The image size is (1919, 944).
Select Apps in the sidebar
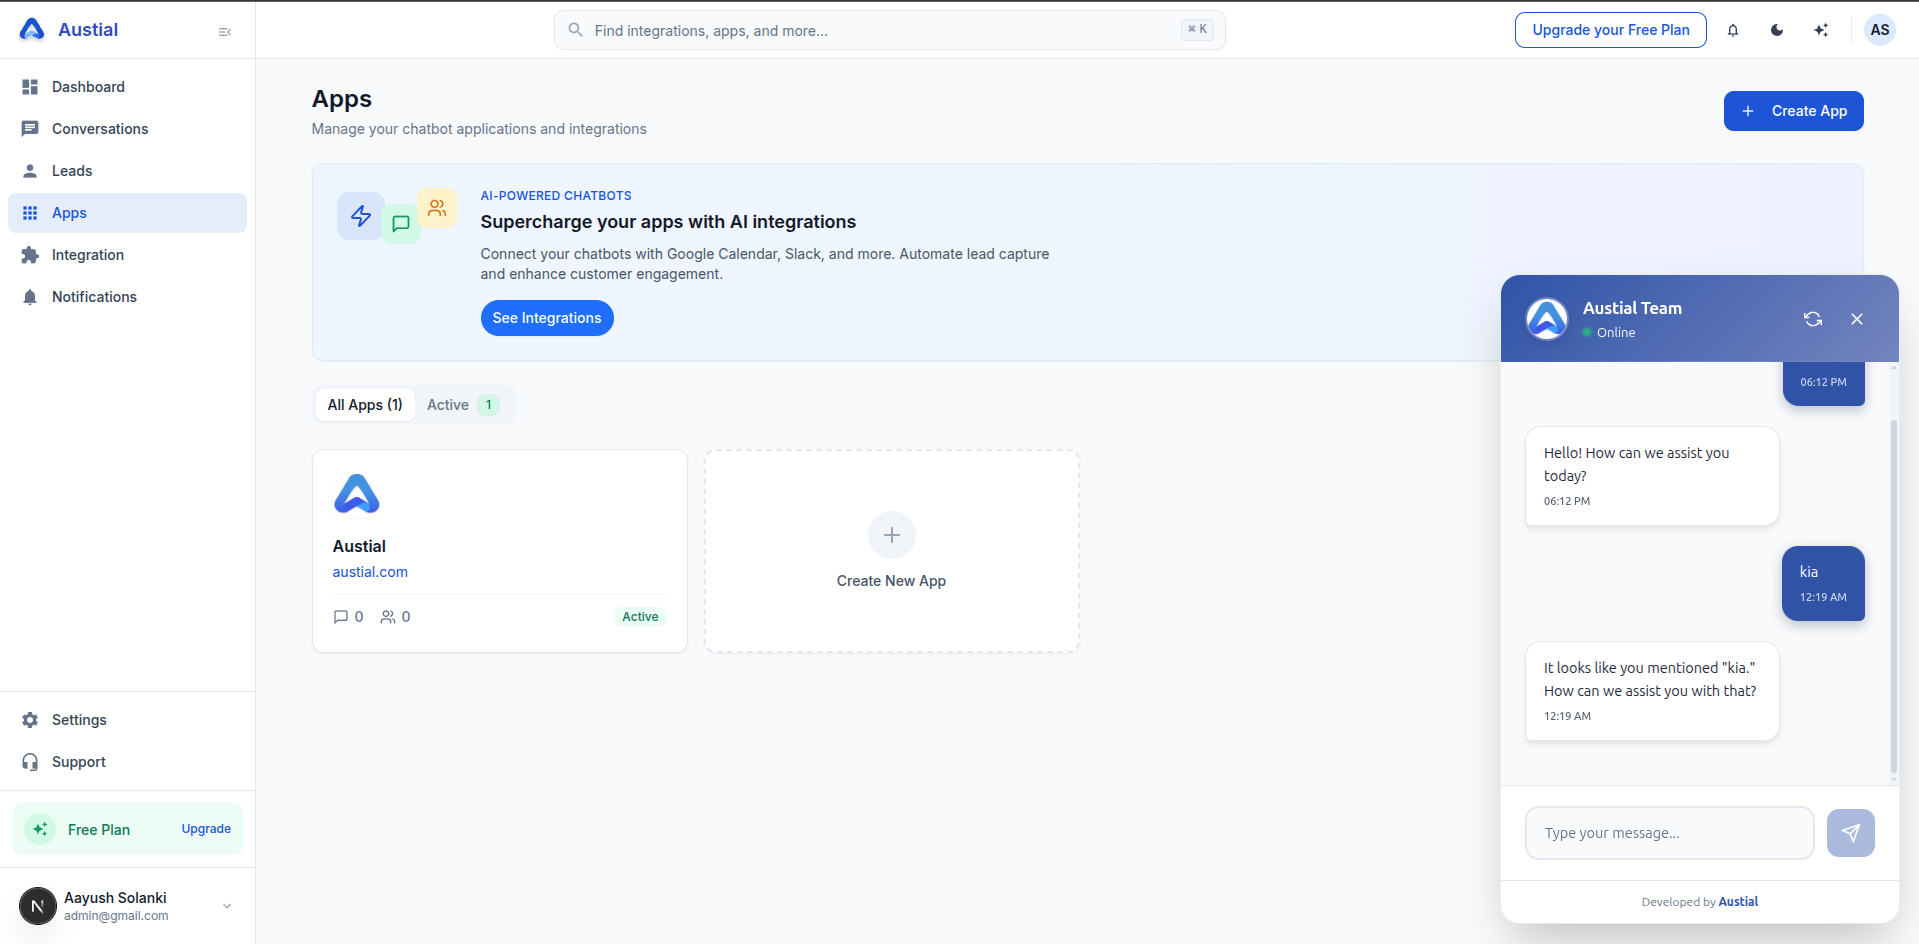[127, 213]
